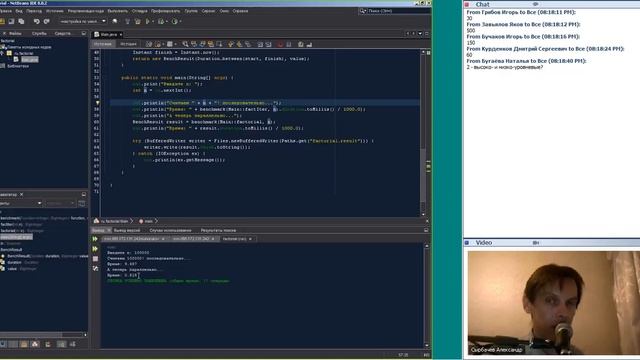Close the factorial (run) output tab
Image resolution: width=640 pixels, height=360 pixels.
pos(250,239)
